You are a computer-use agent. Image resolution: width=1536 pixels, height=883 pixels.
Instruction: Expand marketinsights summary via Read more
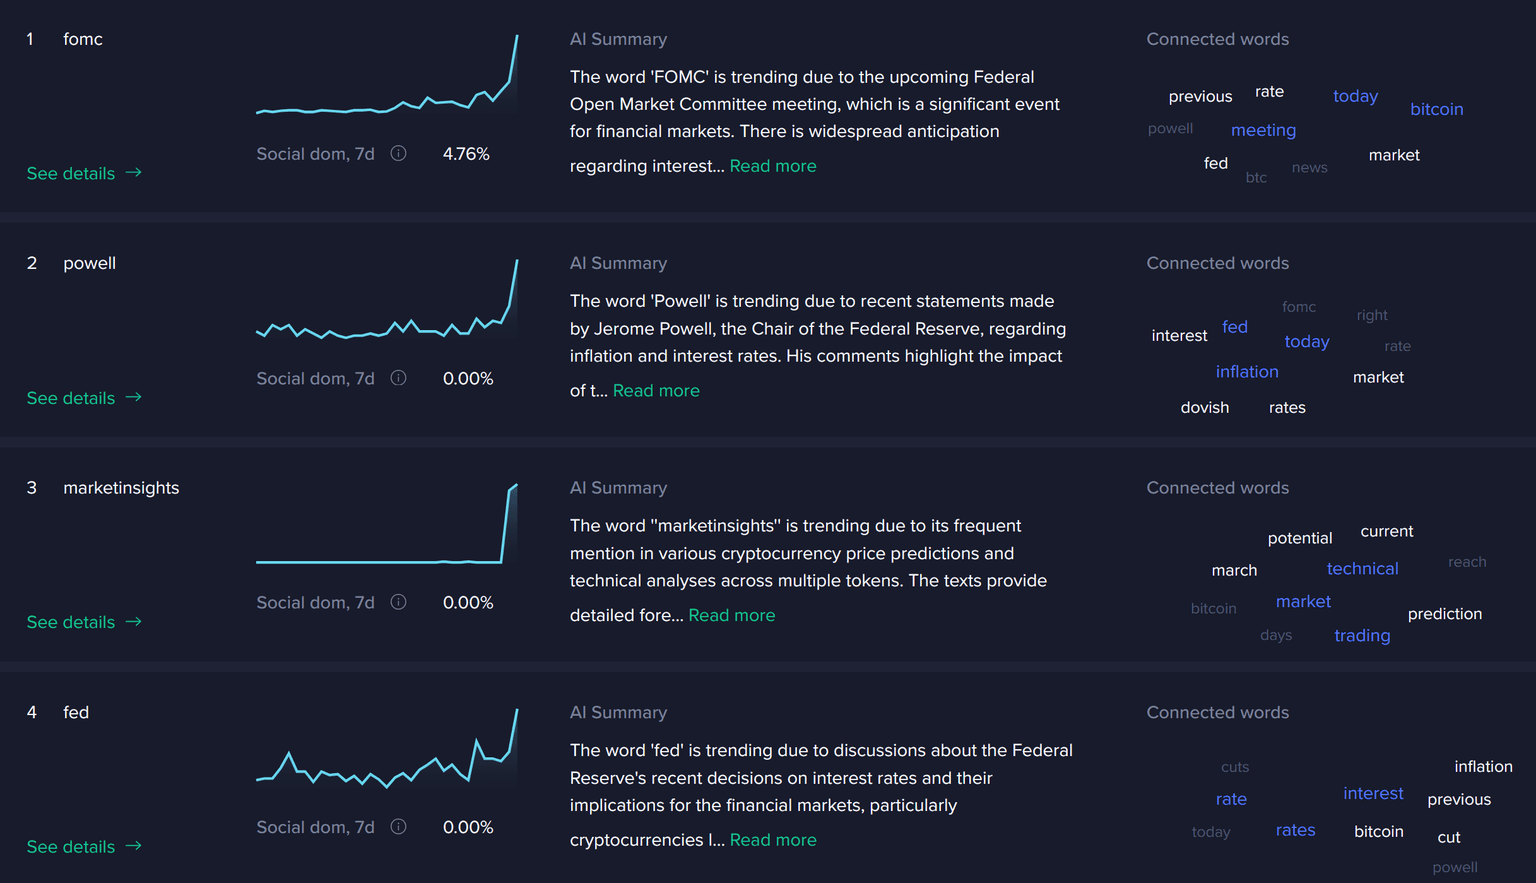(731, 615)
